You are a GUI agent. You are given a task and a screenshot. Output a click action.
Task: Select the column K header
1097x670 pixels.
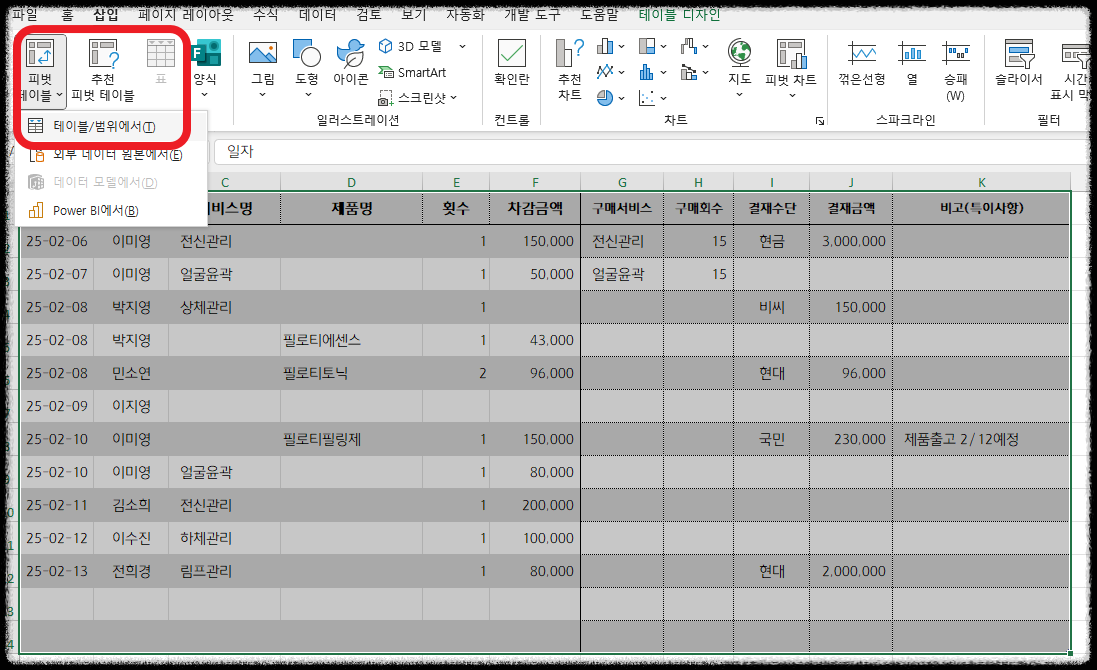[x=982, y=183]
